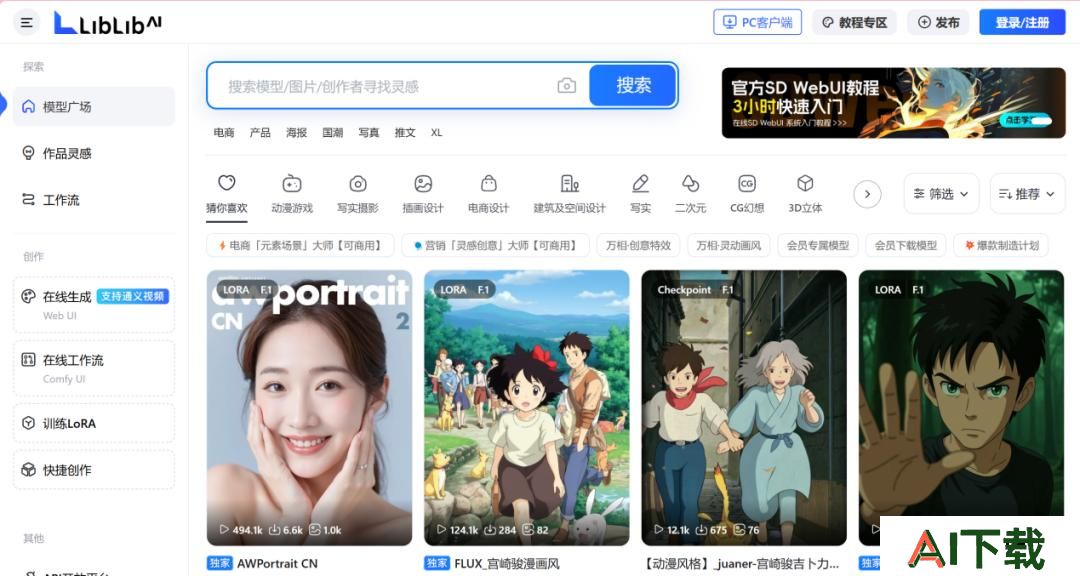Select the 3D立体 cube category

coord(805,194)
